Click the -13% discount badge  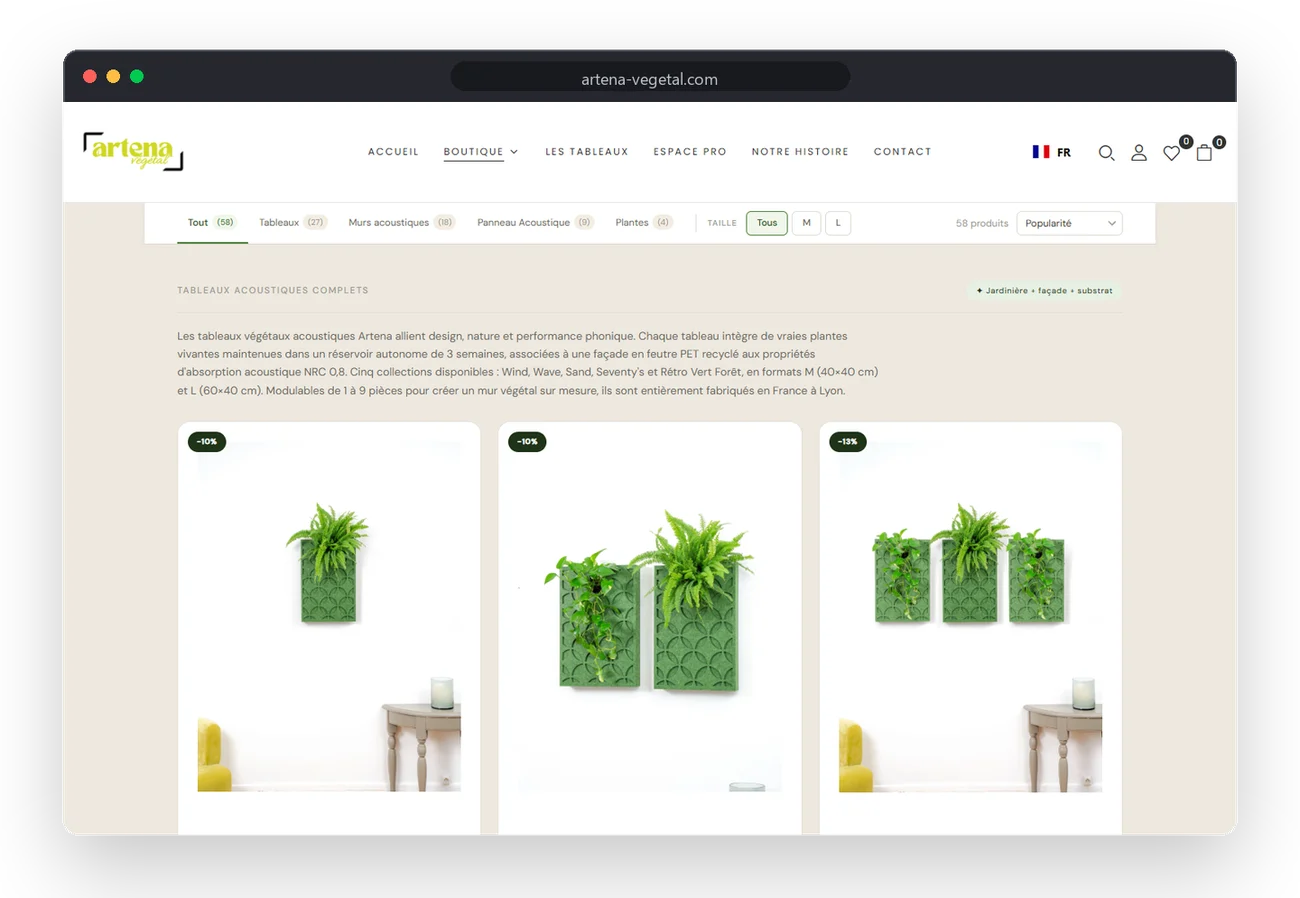tap(848, 441)
